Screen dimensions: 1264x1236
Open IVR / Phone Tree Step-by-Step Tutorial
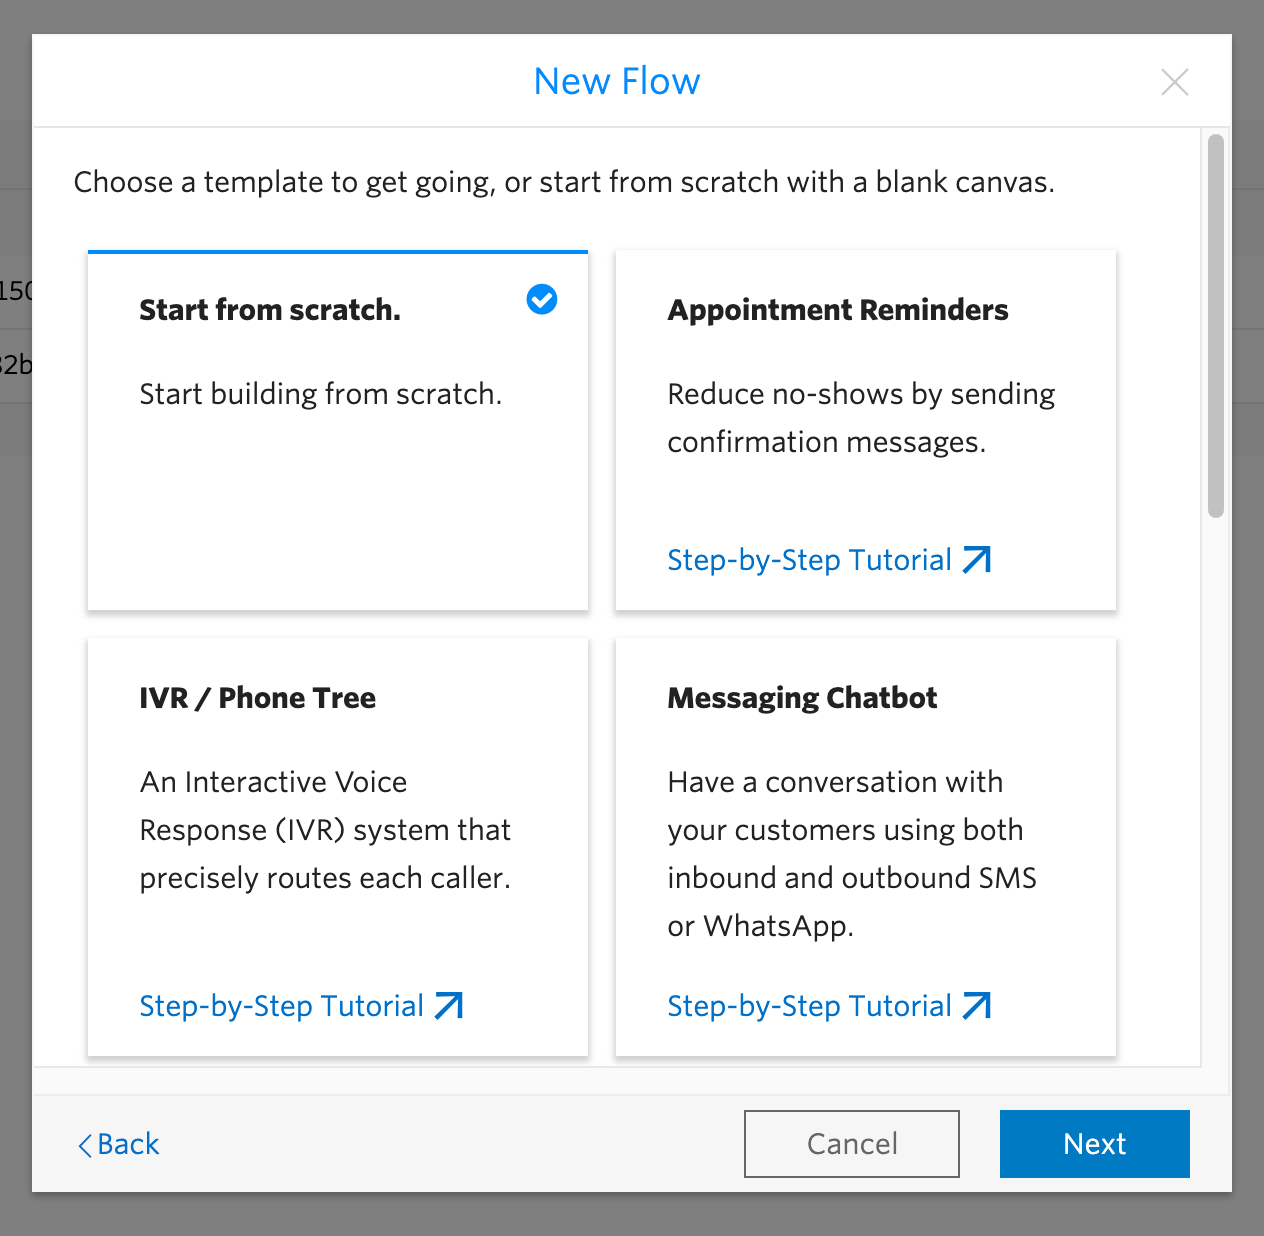coord(301,1006)
